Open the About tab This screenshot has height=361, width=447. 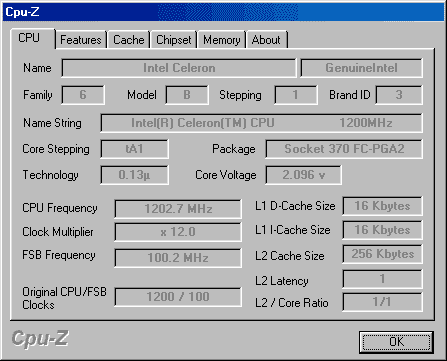(x=266, y=40)
